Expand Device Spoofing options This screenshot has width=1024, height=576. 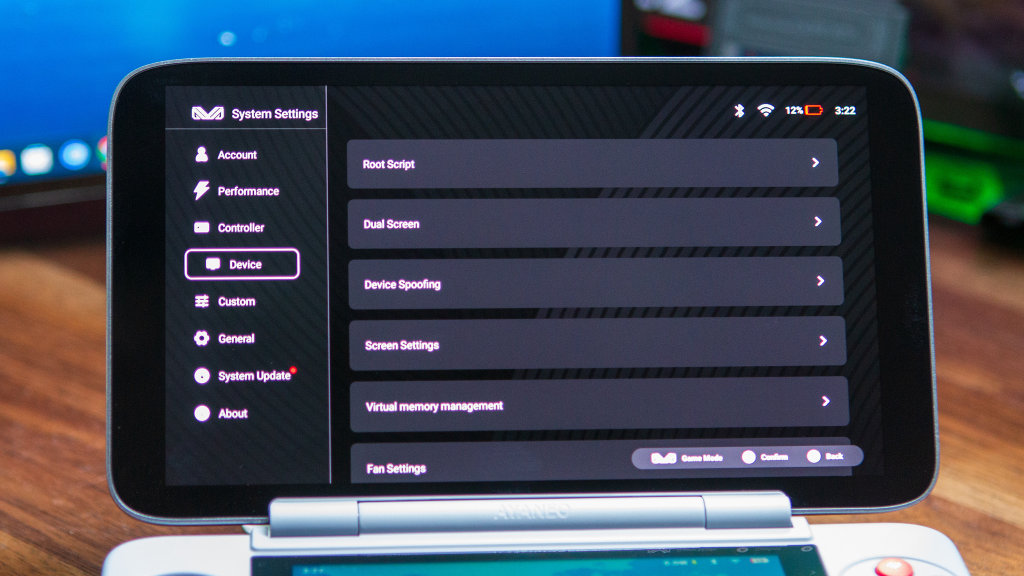tap(822, 283)
